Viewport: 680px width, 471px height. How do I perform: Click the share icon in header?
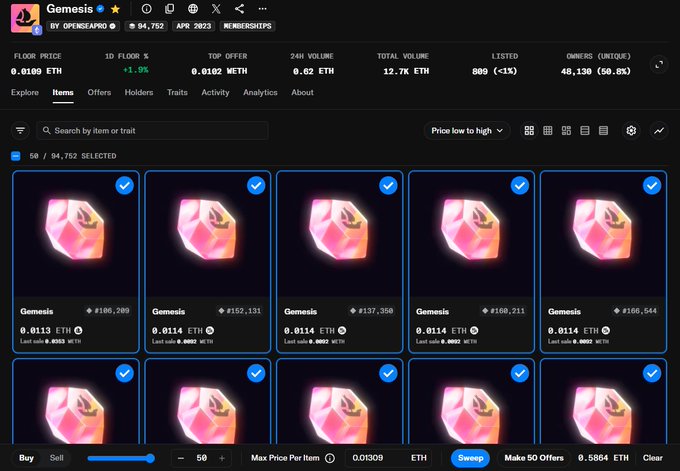pyautogui.click(x=239, y=9)
